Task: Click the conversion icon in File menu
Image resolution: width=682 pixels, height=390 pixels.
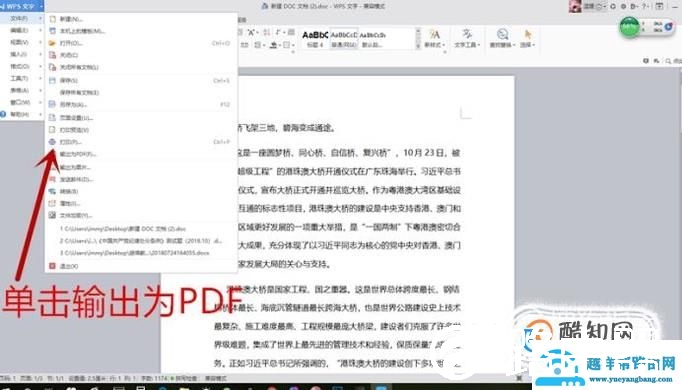Action: [x=53, y=191]
